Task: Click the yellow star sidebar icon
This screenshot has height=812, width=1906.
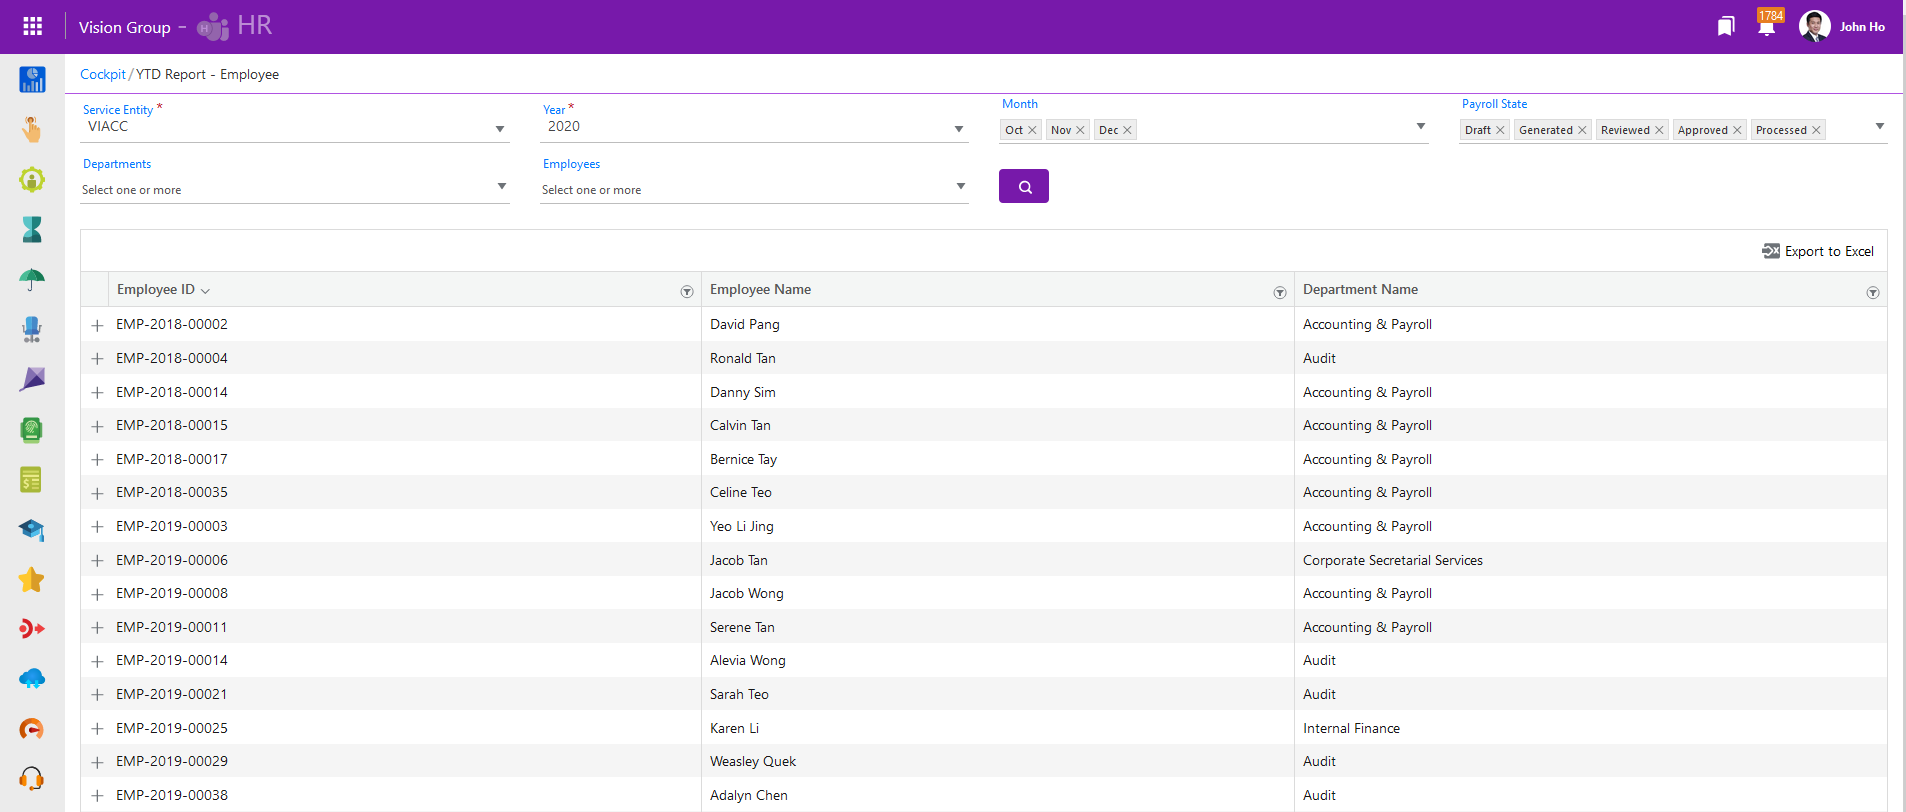Action: (x=32, y=580)
